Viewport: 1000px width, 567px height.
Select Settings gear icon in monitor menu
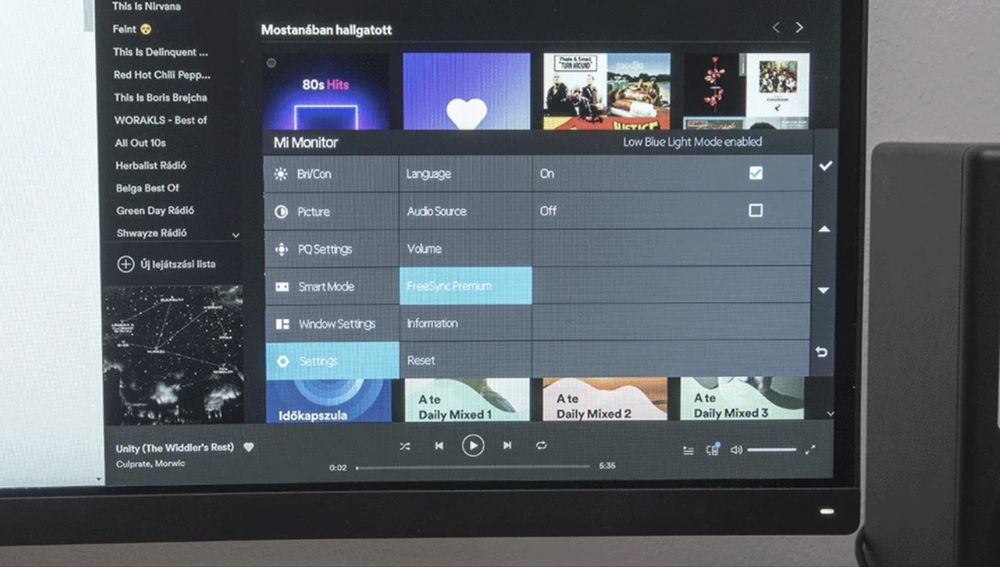pos(283,361)
